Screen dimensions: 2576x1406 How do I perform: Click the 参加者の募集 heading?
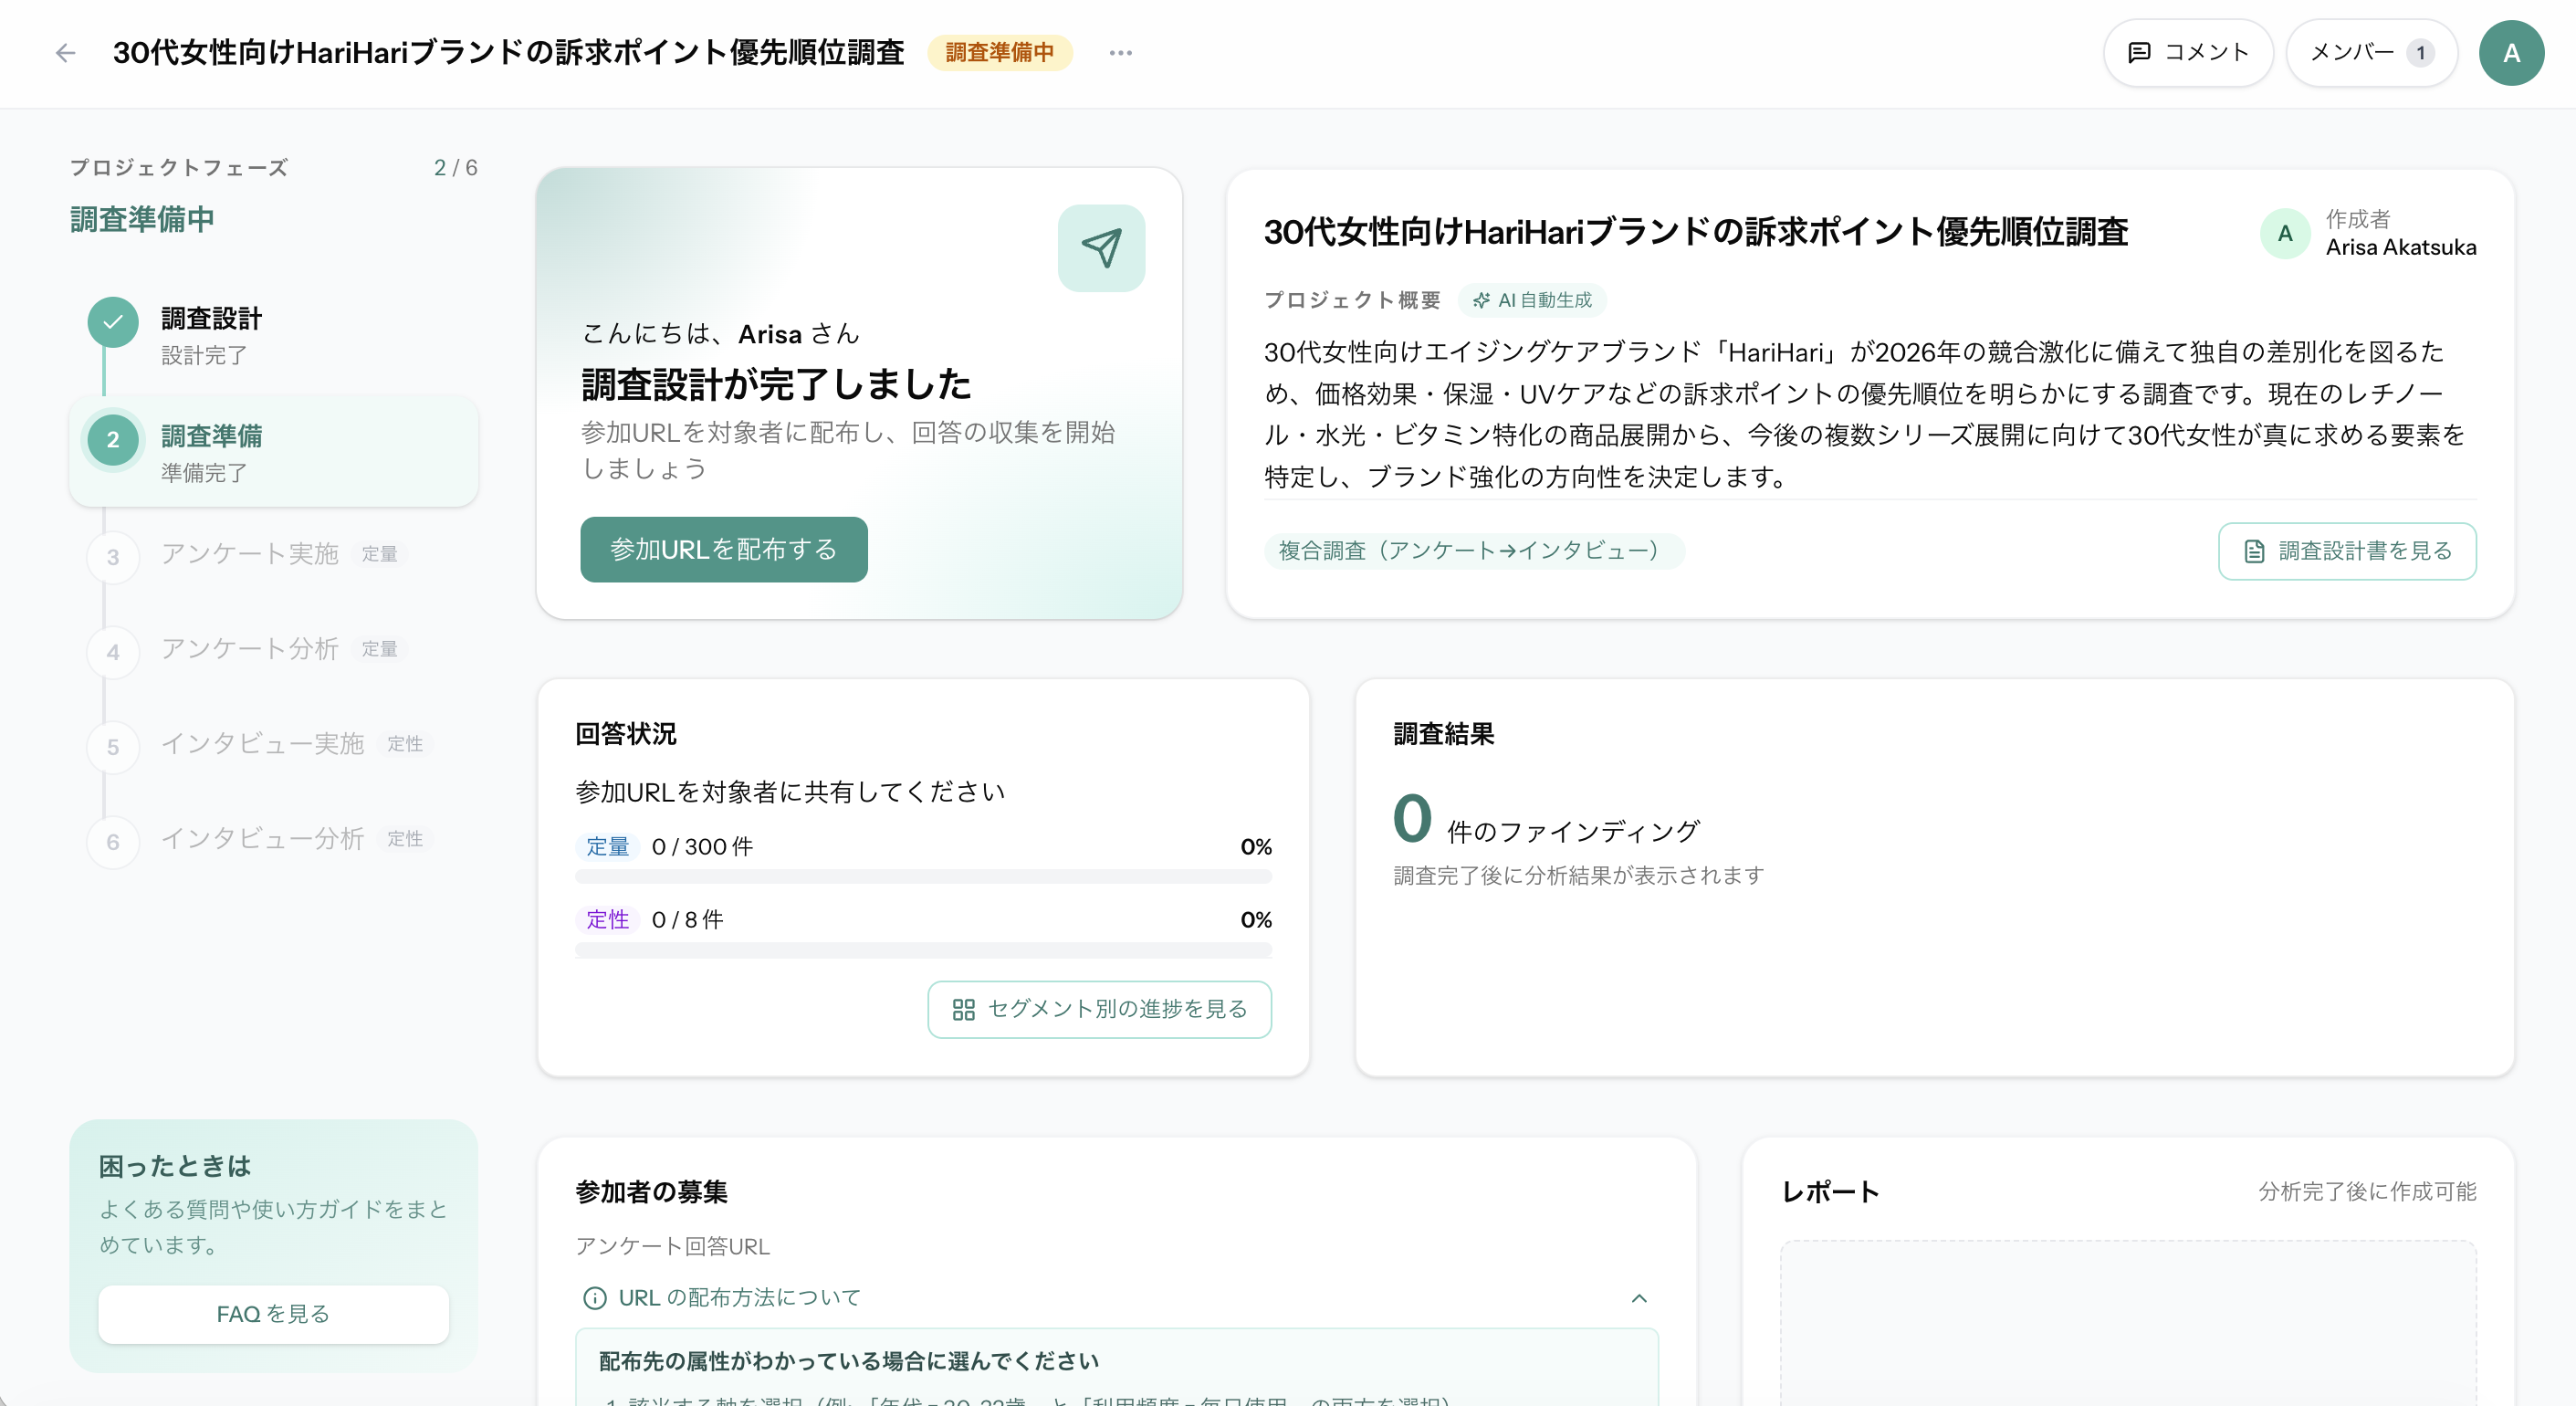pyautogui.click(x=651, y=1191)
